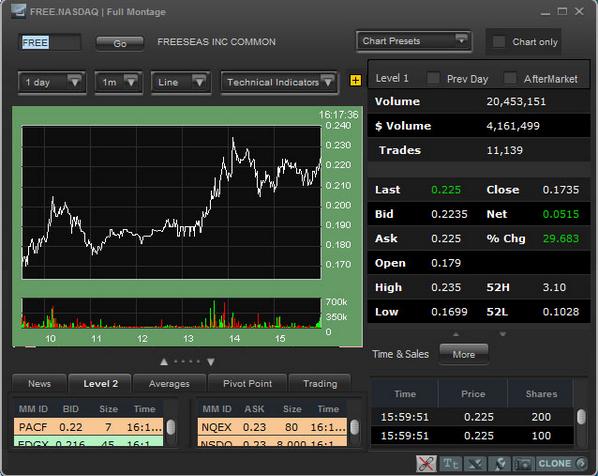
Task: Click the Volume value 20,453,151
Action: (x=516, y=101)
